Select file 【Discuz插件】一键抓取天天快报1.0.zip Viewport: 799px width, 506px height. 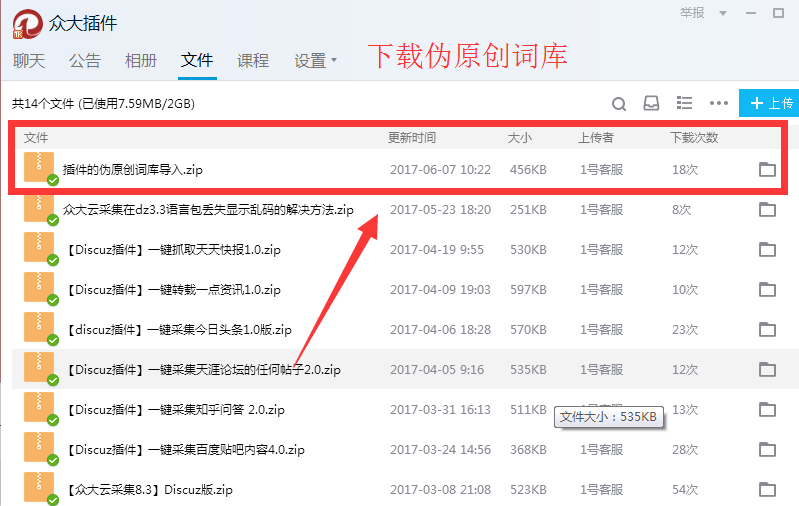pos(173,250)
